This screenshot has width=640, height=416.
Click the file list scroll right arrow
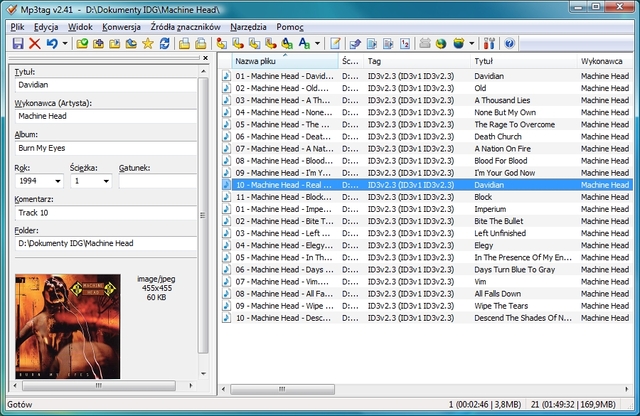627,389
